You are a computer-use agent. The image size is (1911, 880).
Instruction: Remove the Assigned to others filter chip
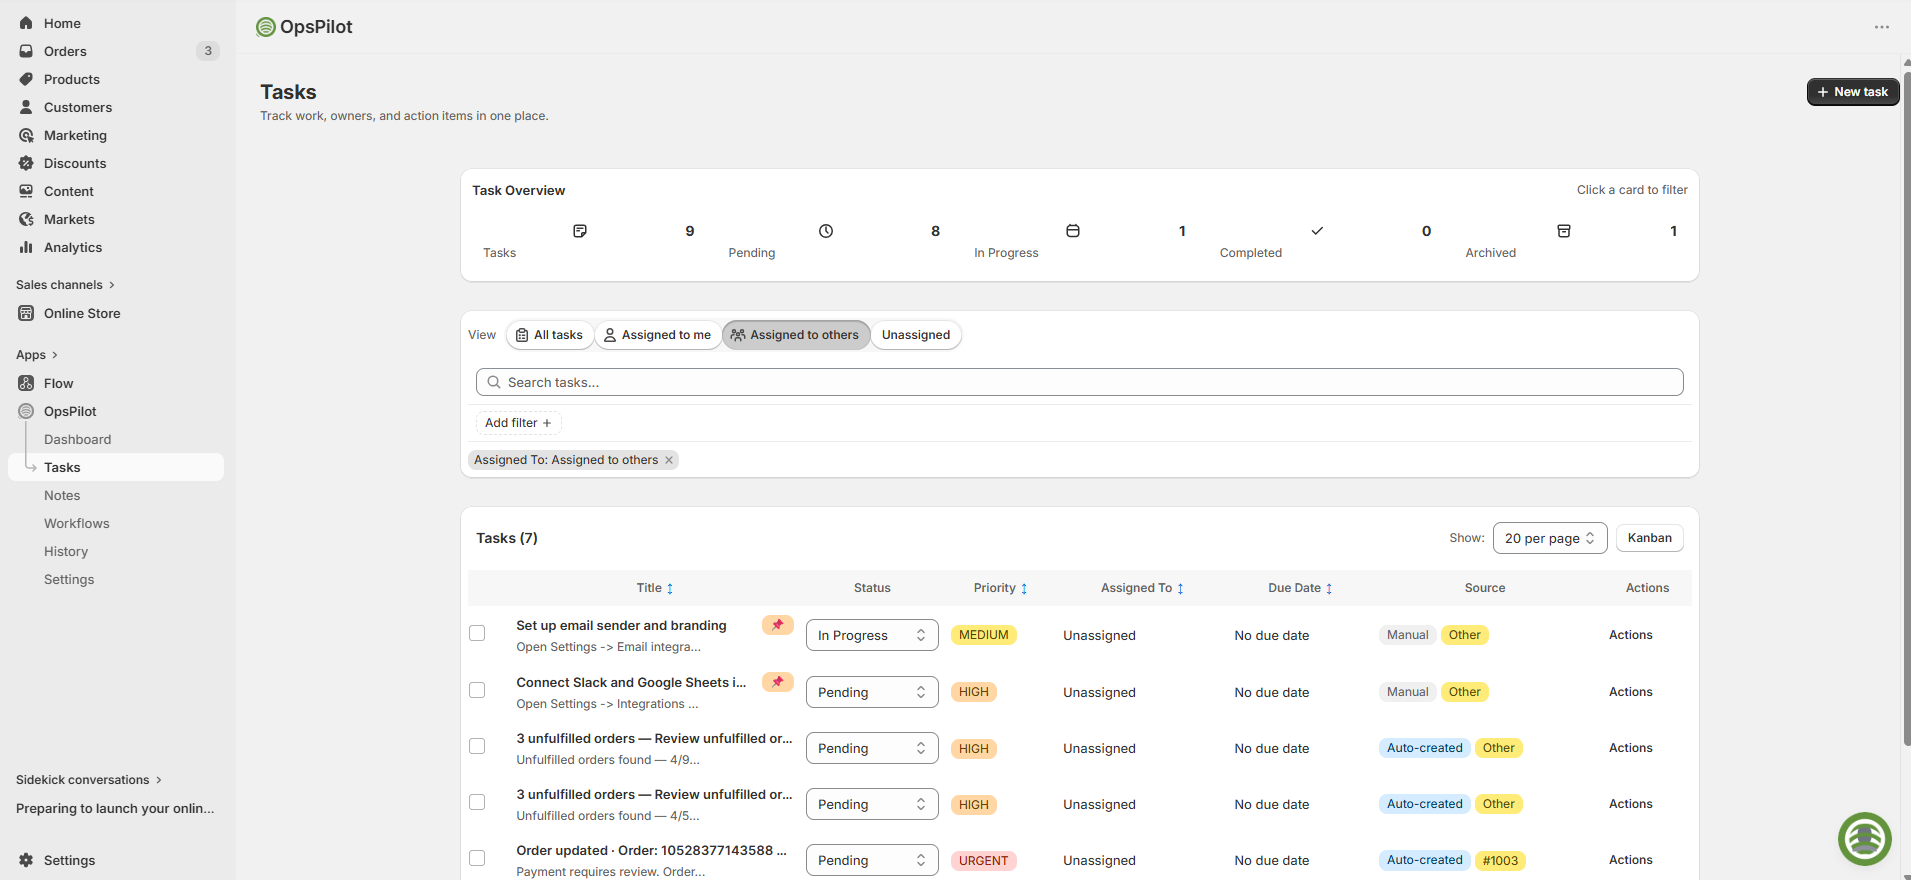point(669,460)
